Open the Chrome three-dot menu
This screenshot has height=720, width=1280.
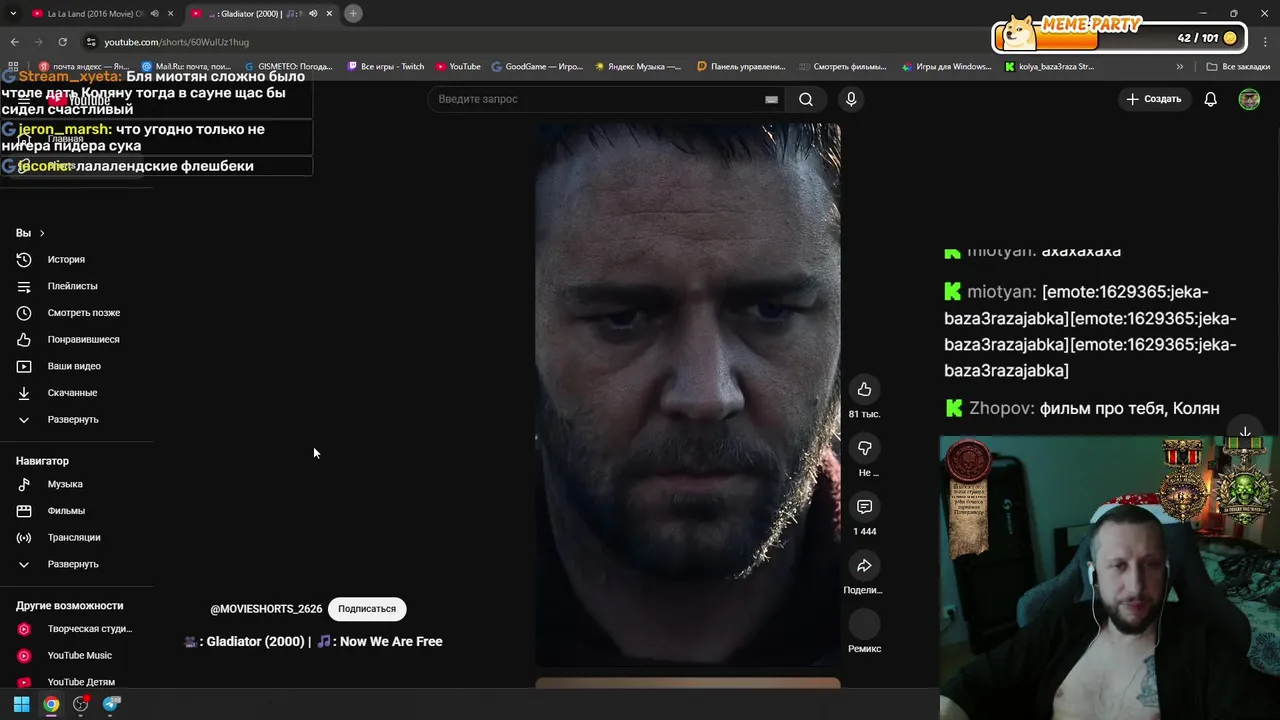[x=1264, y=42]
